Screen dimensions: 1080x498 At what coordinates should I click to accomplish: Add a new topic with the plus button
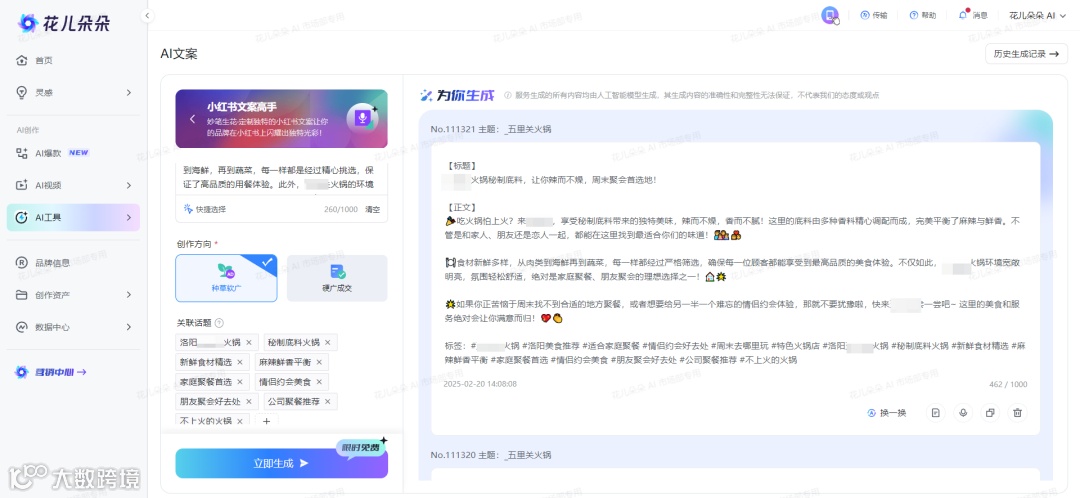(x=267, y=421)
